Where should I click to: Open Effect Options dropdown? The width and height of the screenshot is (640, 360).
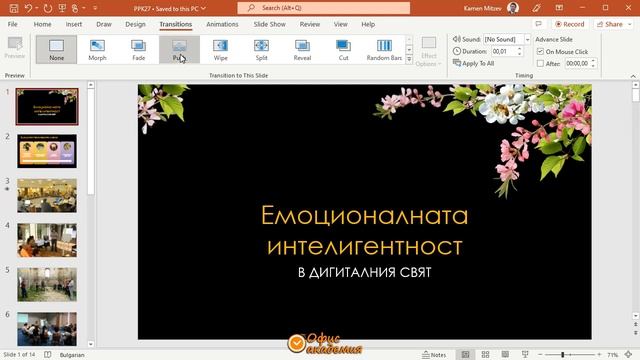point(429,52)
